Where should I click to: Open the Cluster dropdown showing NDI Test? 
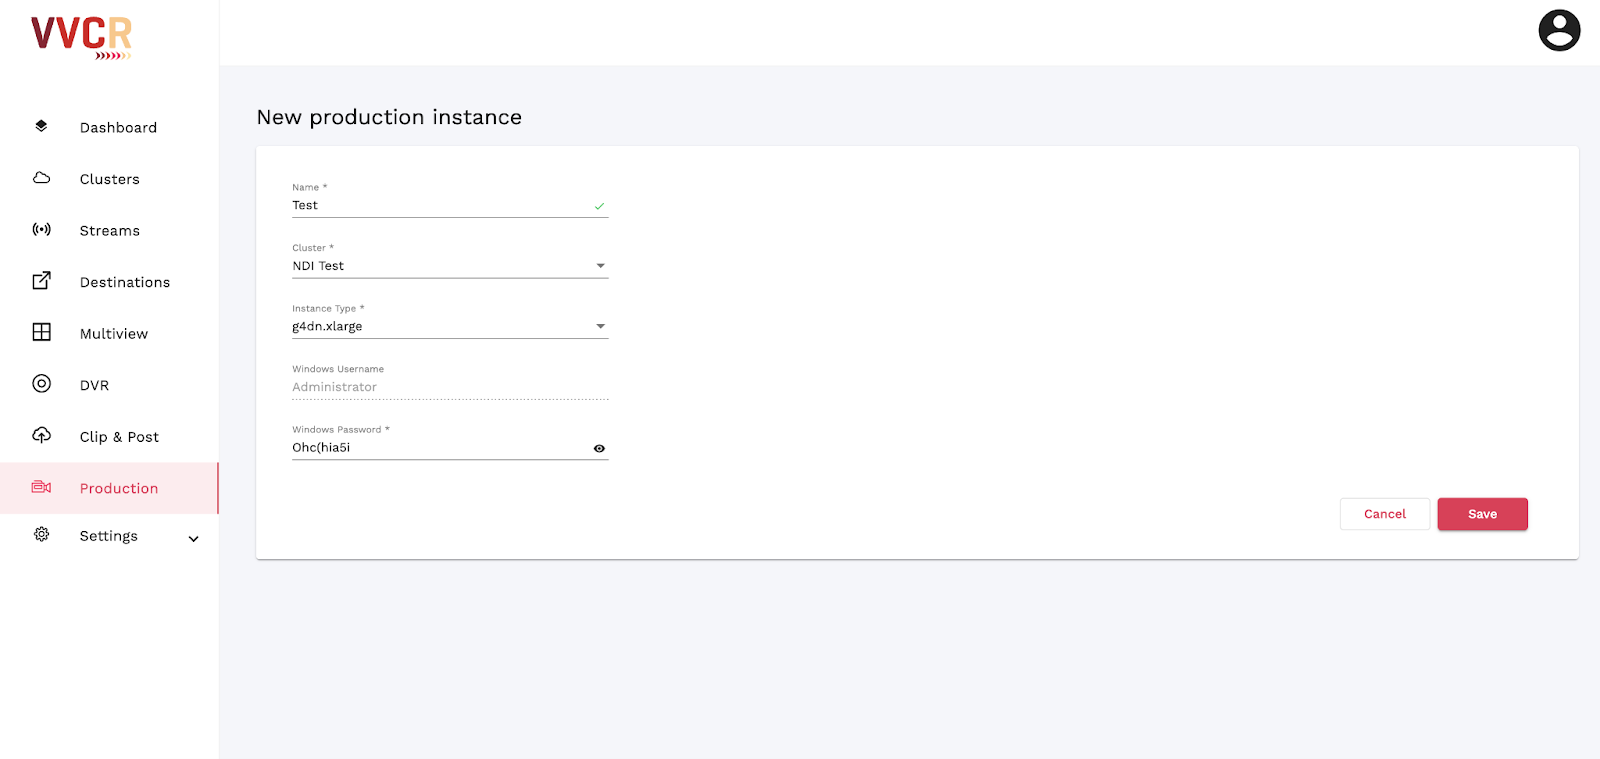pos(450,266)
